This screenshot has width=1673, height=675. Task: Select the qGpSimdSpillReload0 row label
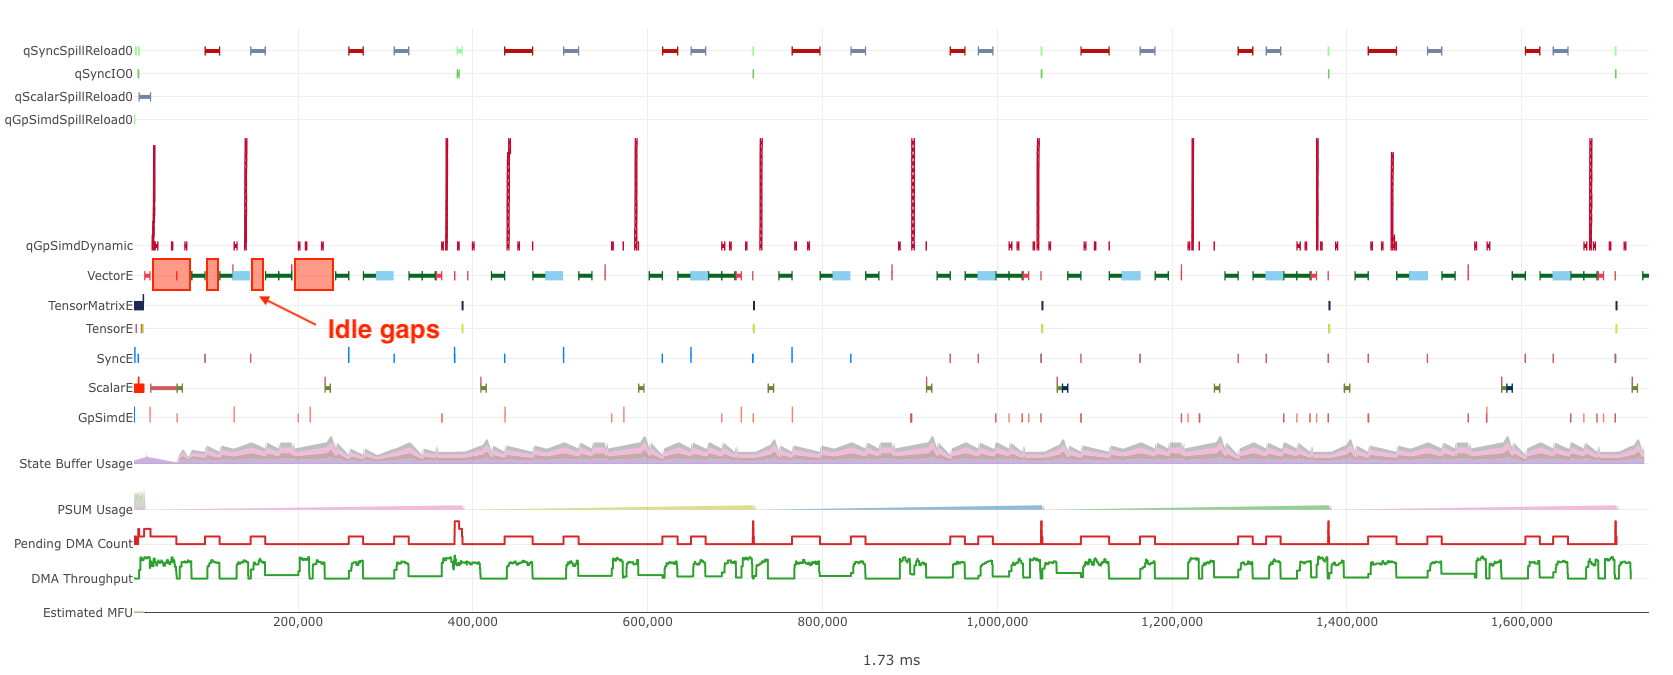[x=68, y=120]
